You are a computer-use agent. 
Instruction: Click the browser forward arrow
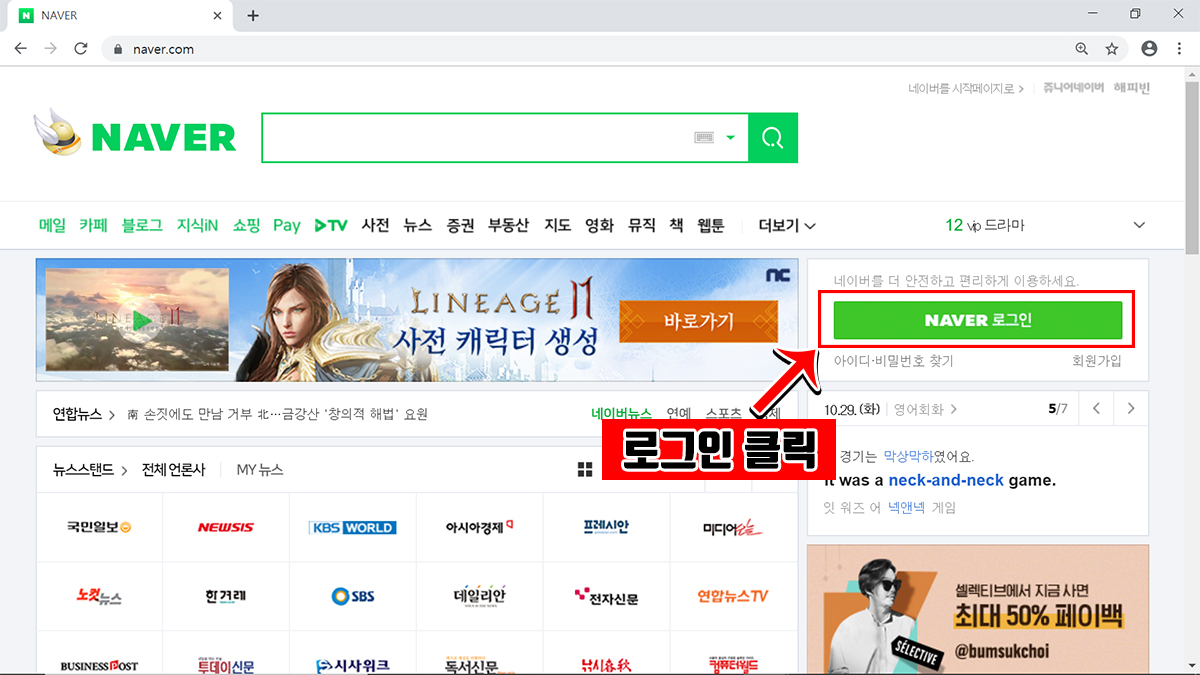point(51,48)
